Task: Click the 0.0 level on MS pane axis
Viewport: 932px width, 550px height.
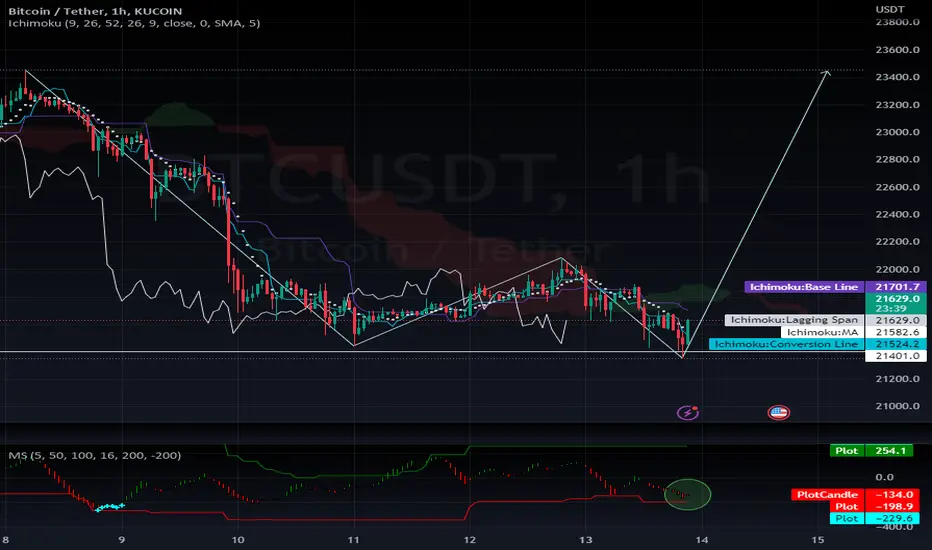Action: tap(884, 477)
